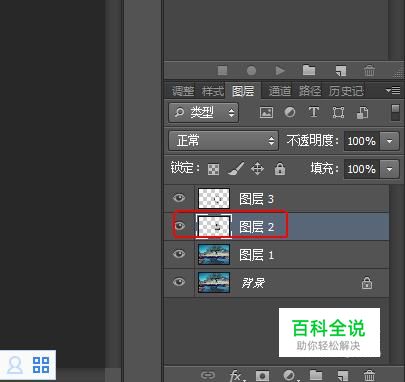Filter for adjustment layers icon

pyautogui.click(x=289, y=113)
